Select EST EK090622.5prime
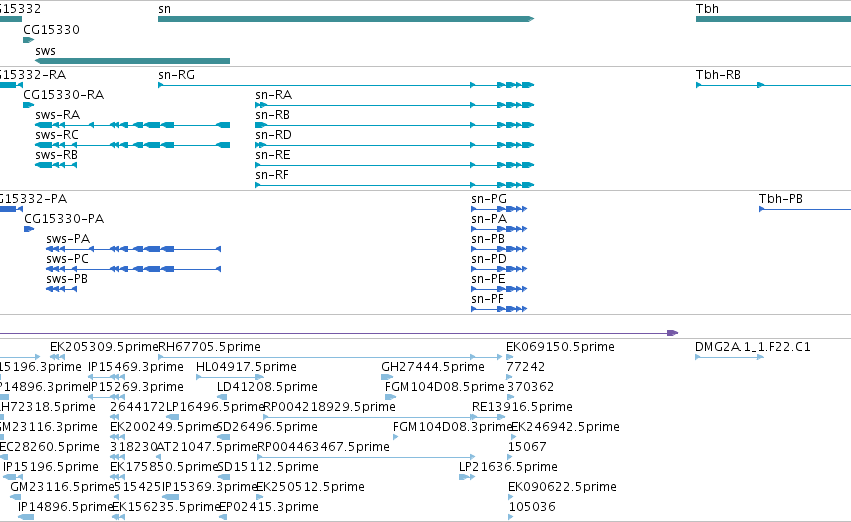This screenshot has width=851, height=522. [562, 488]
